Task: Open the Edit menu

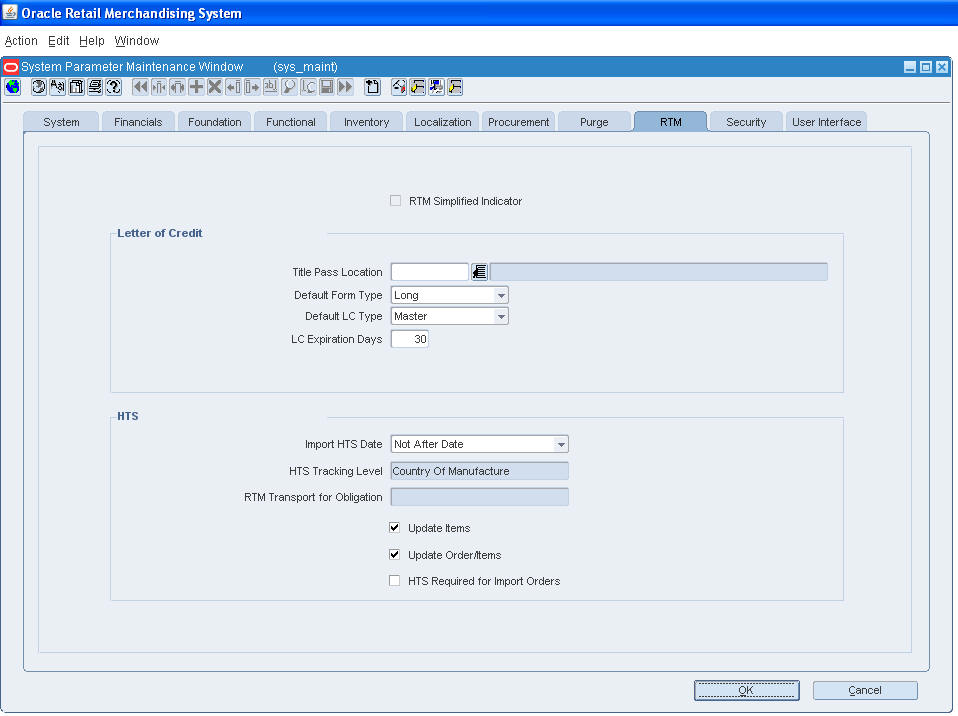Action: click(x=58, y=40)
